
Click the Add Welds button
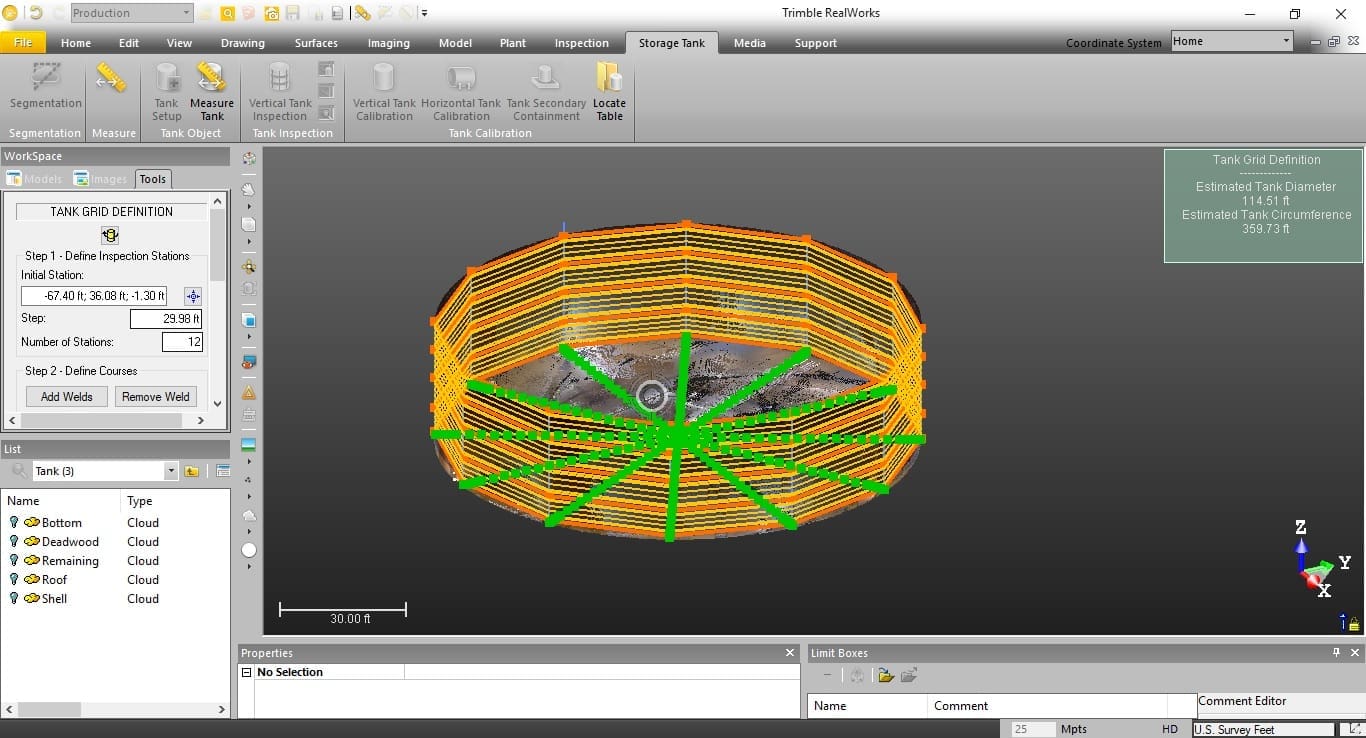[x=67, y=396]
